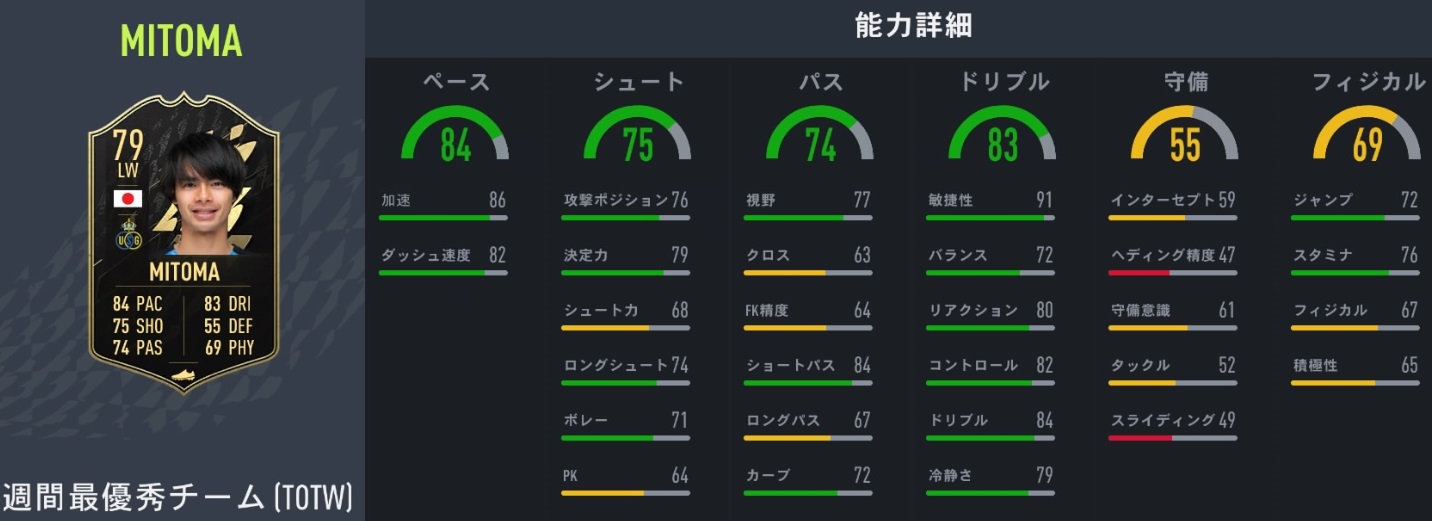Click the Japan flag on the card
The width and height of the screenshot is (1432, 521).
click(127, 198)
